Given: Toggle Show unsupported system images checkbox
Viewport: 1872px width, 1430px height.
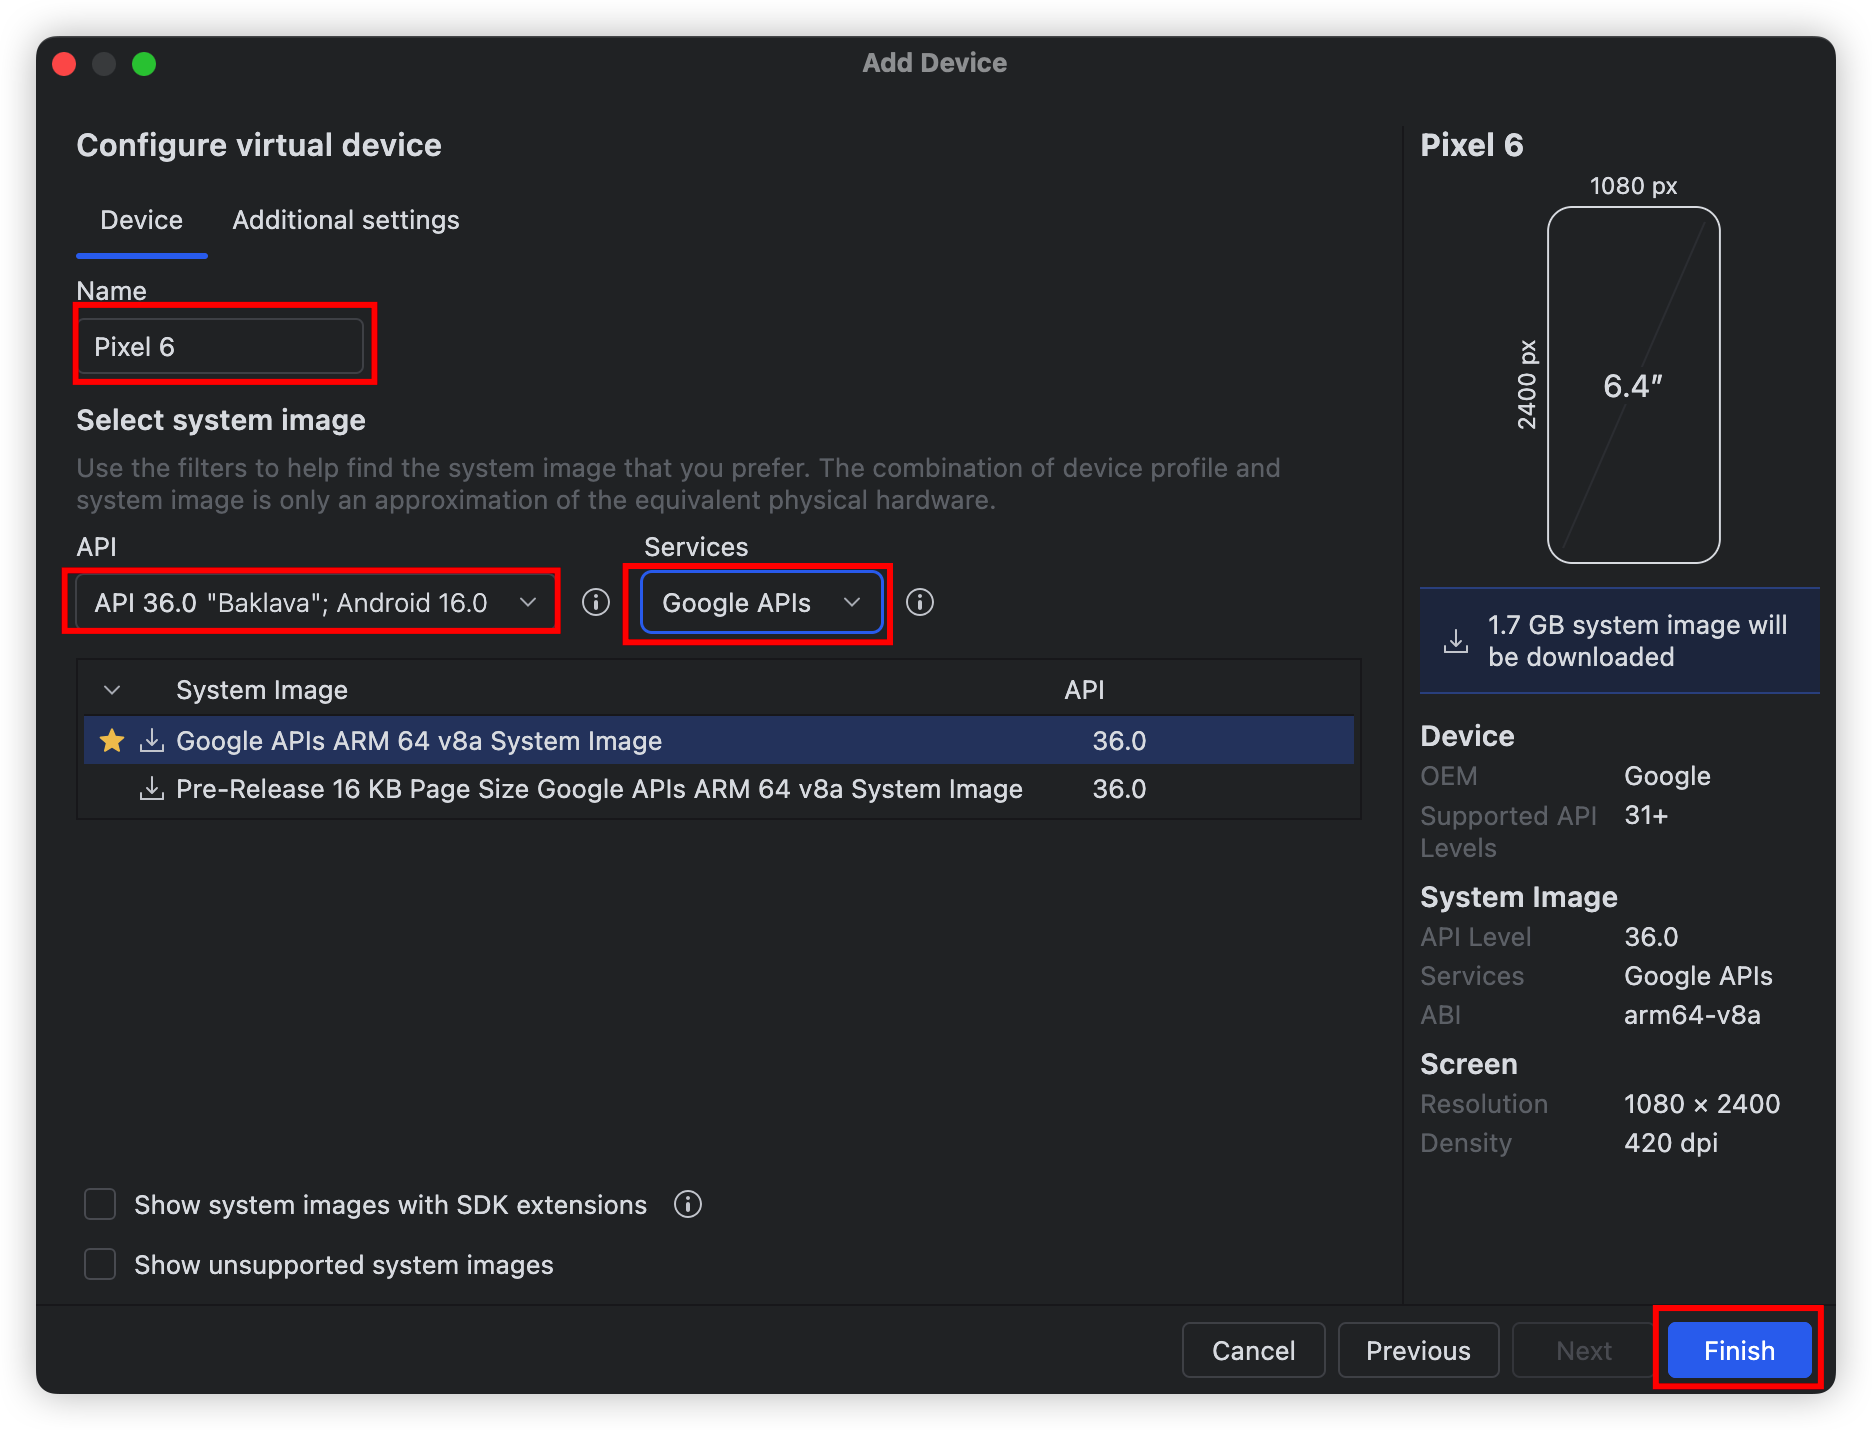Looking at the screenshot, I should click(x=100, y=1264).
